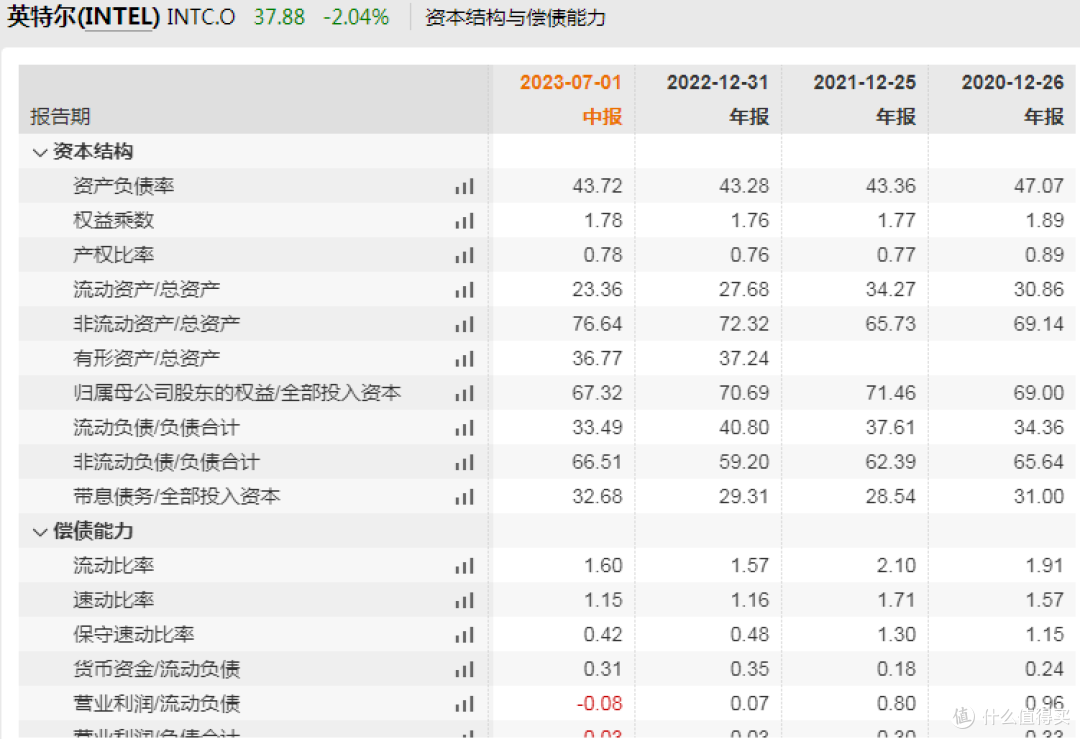Open chart icon for 流动资产/总资产 row
The image size is (1080, 739).
pyautogui.click(x=464, y=290)
